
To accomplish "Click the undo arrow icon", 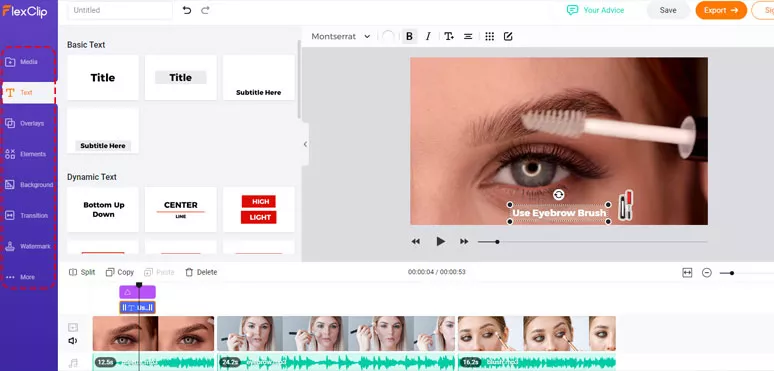I will (x=187, y=10).
